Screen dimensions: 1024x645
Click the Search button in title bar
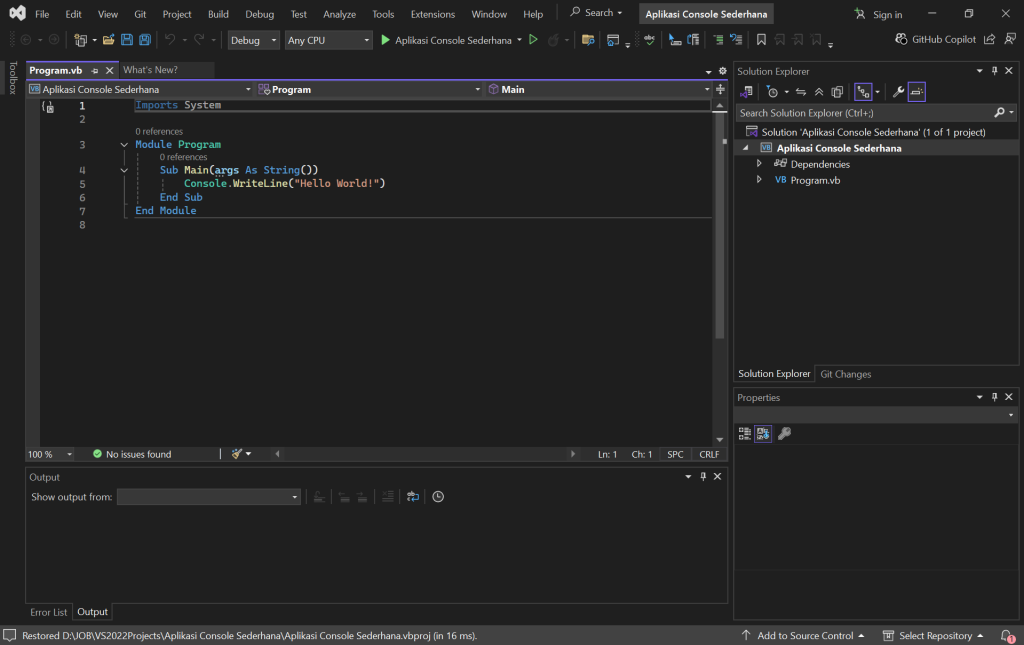click(x=596, y=13)
